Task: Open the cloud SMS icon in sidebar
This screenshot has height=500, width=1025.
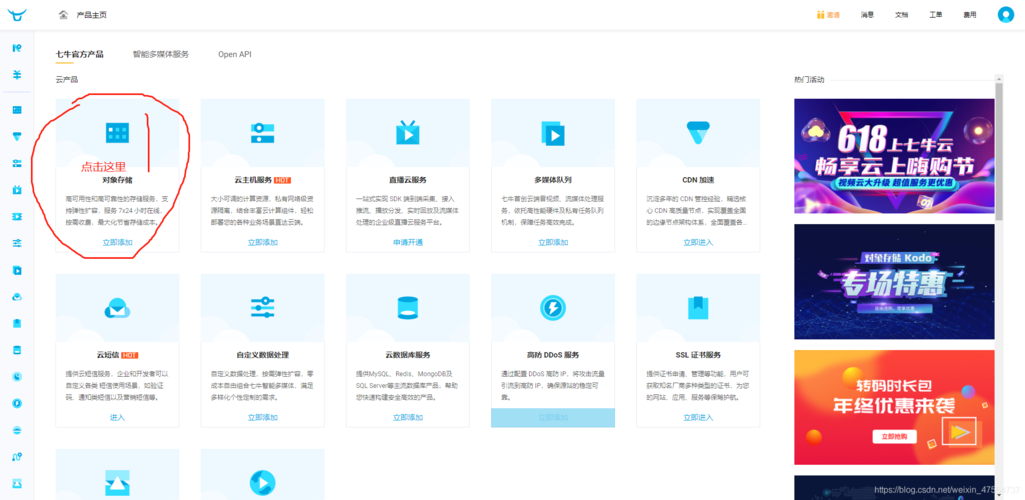Action: pyautogui.click(x=18, y=297)
